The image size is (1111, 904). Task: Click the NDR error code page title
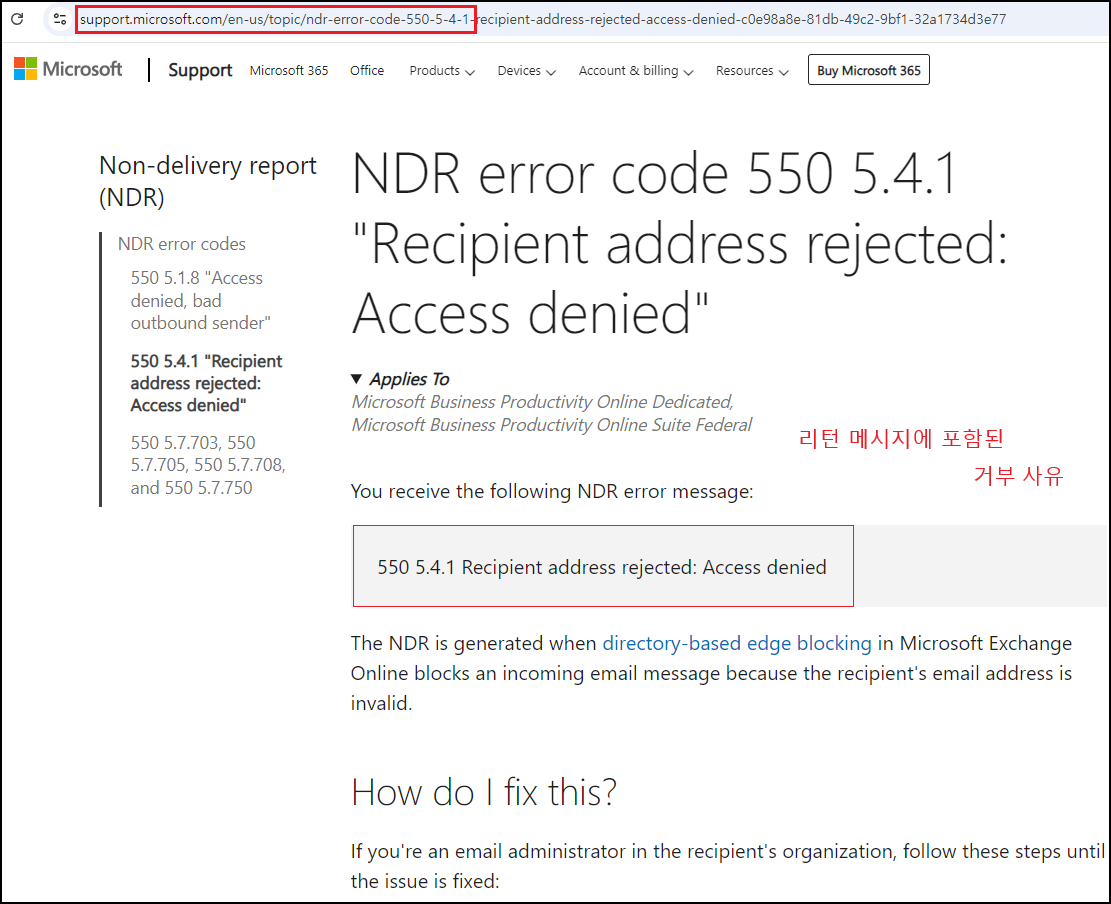(680, 243)
